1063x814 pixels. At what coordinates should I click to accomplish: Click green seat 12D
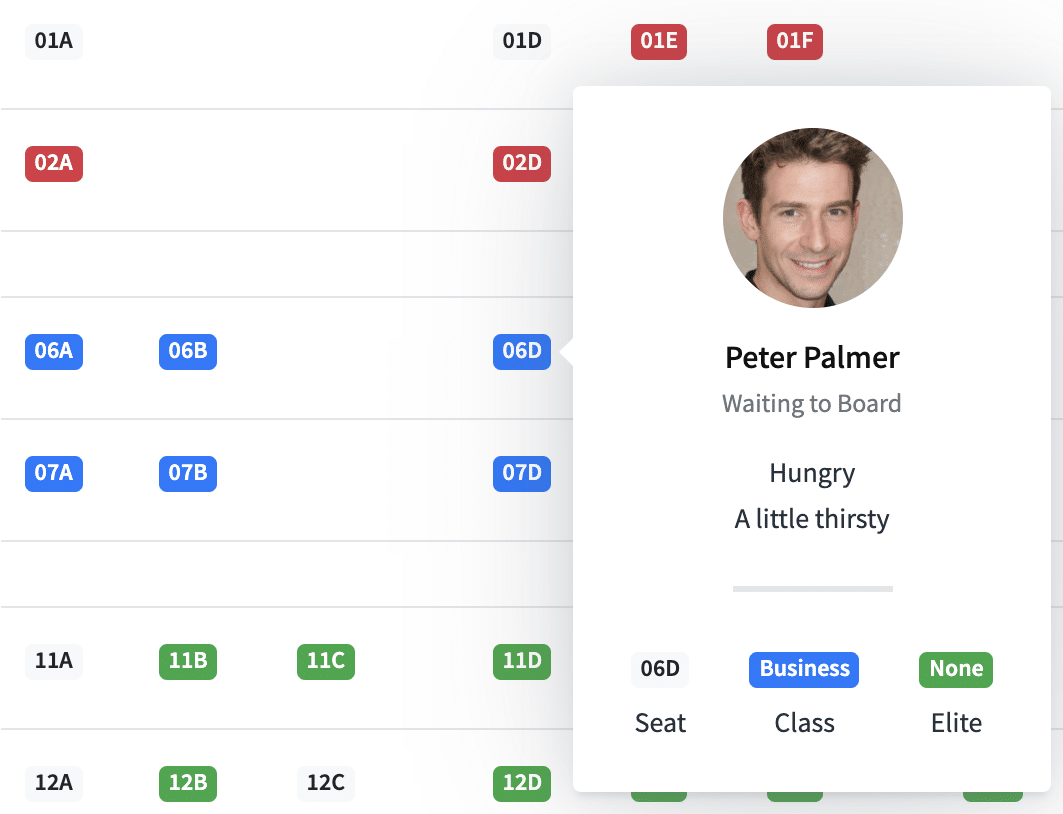[x=522, y=783]
